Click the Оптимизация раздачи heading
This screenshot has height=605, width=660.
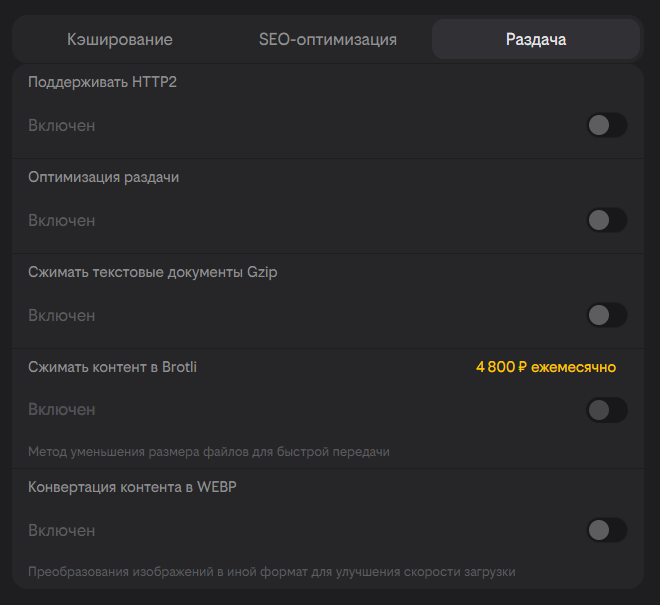coord(103,177)
